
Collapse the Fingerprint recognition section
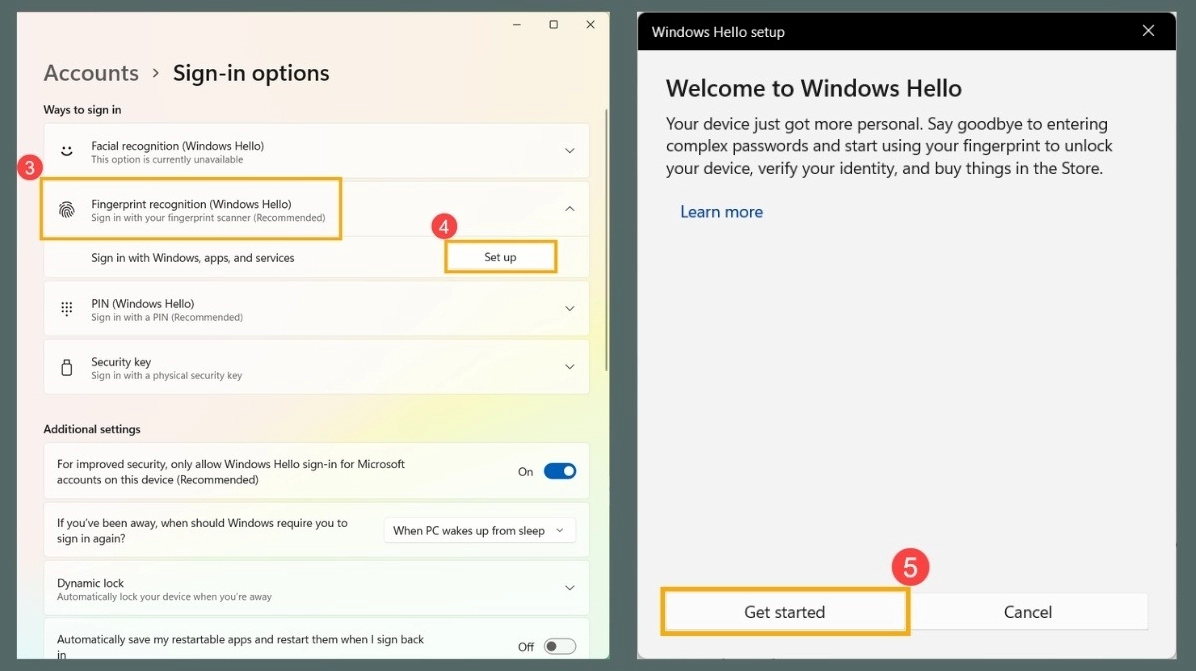570,209
